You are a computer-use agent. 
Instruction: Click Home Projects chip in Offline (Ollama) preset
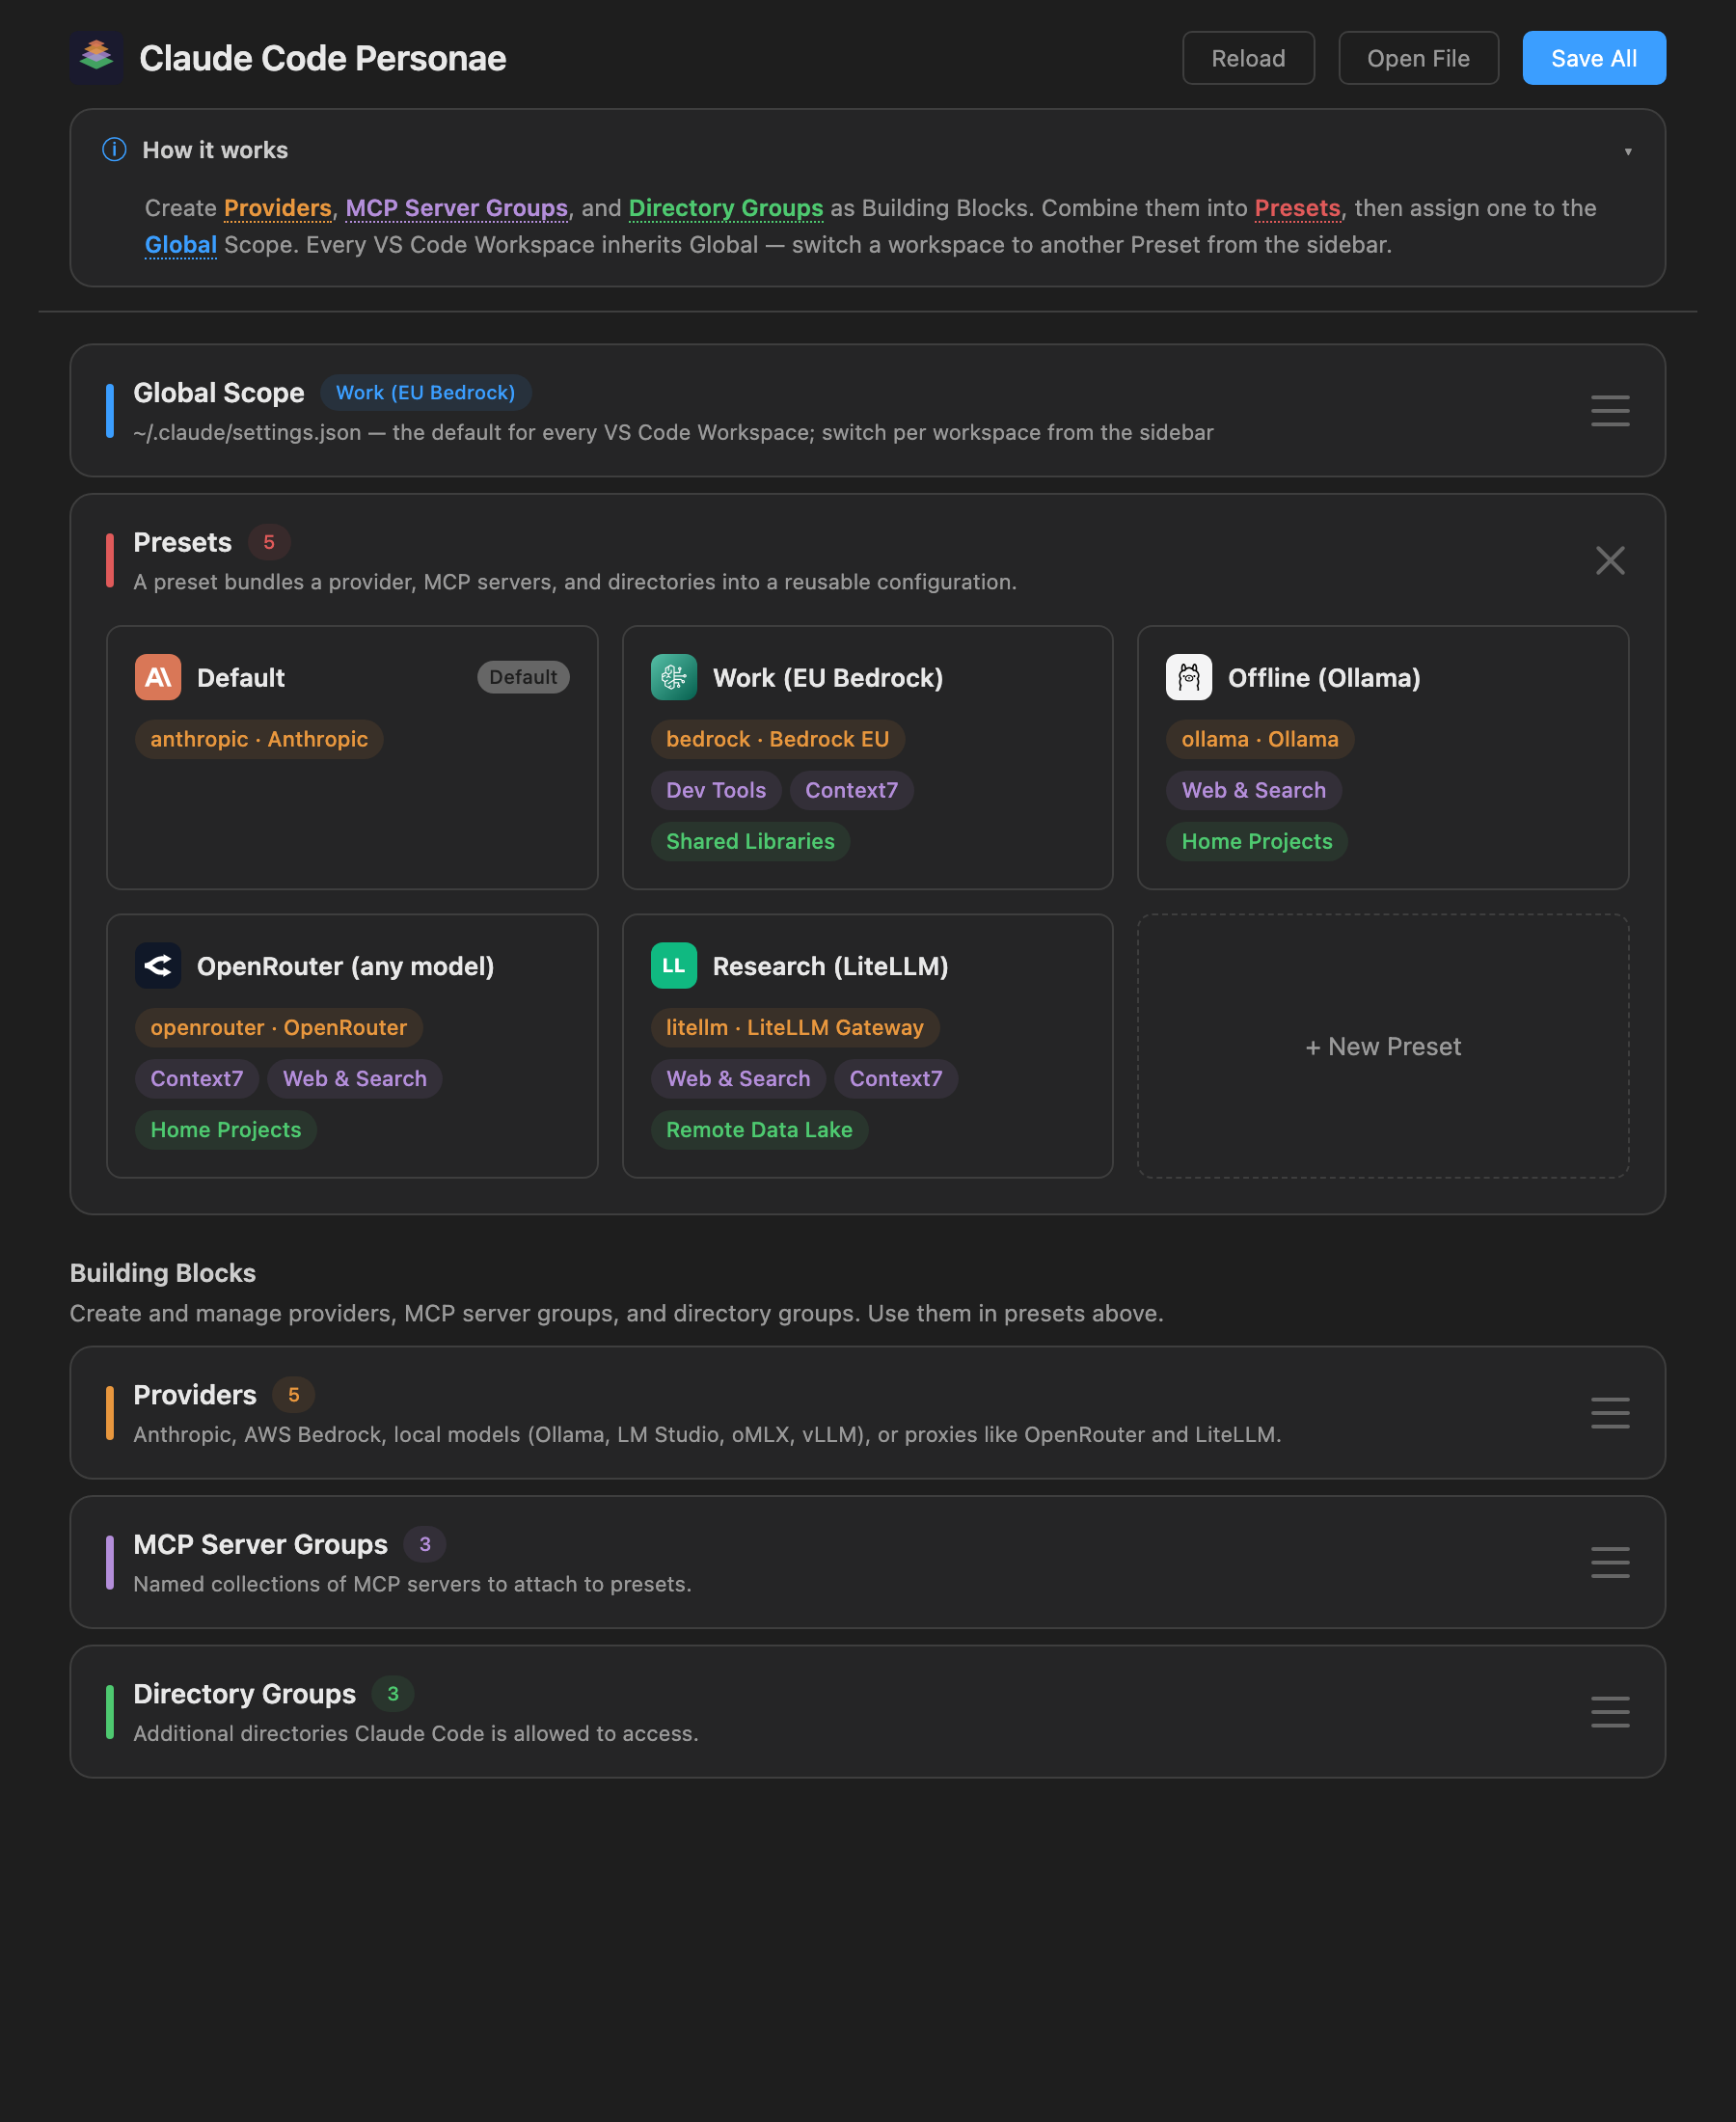pos(1256,841)
